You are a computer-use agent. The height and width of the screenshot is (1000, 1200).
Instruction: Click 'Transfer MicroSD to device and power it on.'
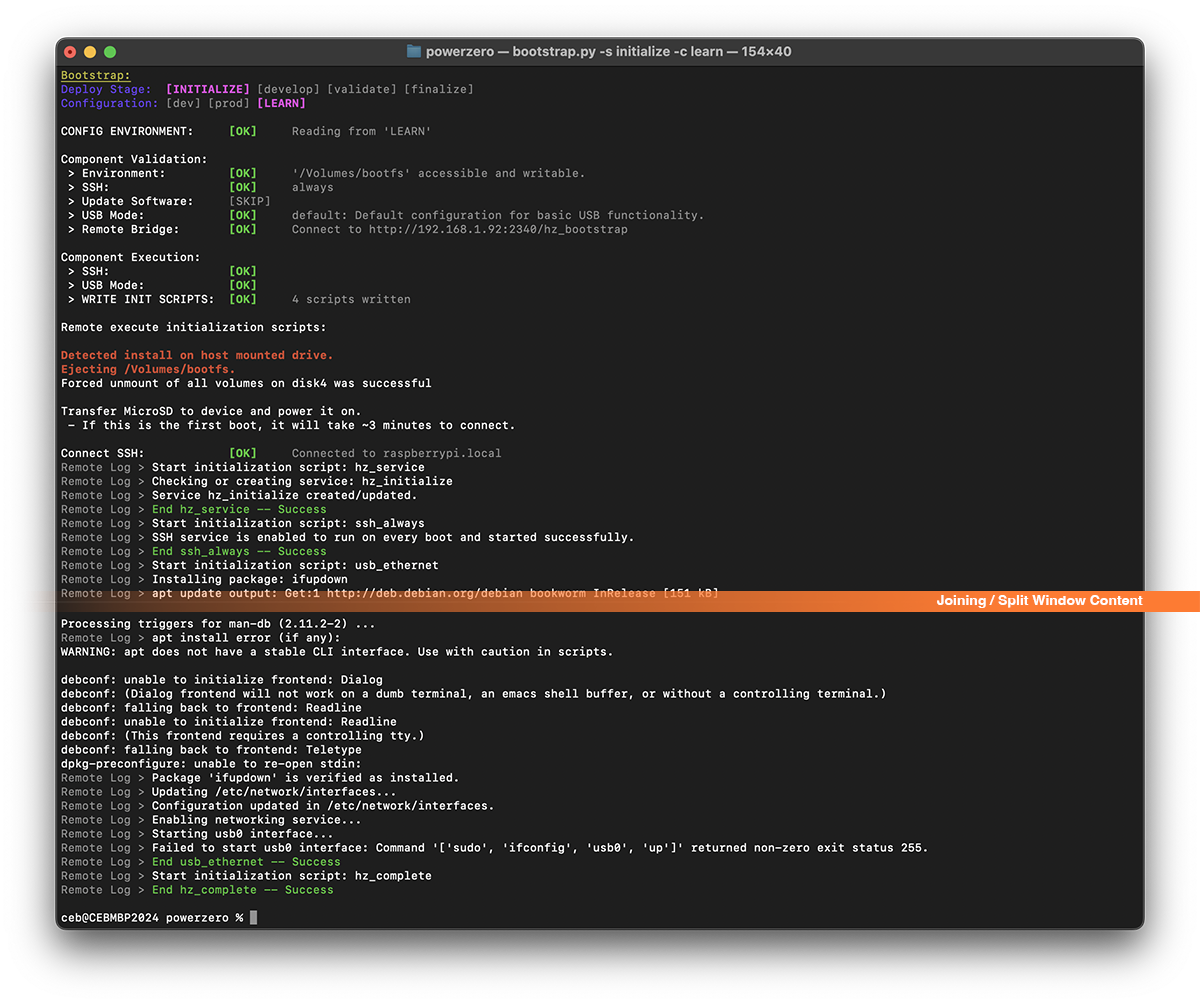pyautogui.click(x=211, y=411)
